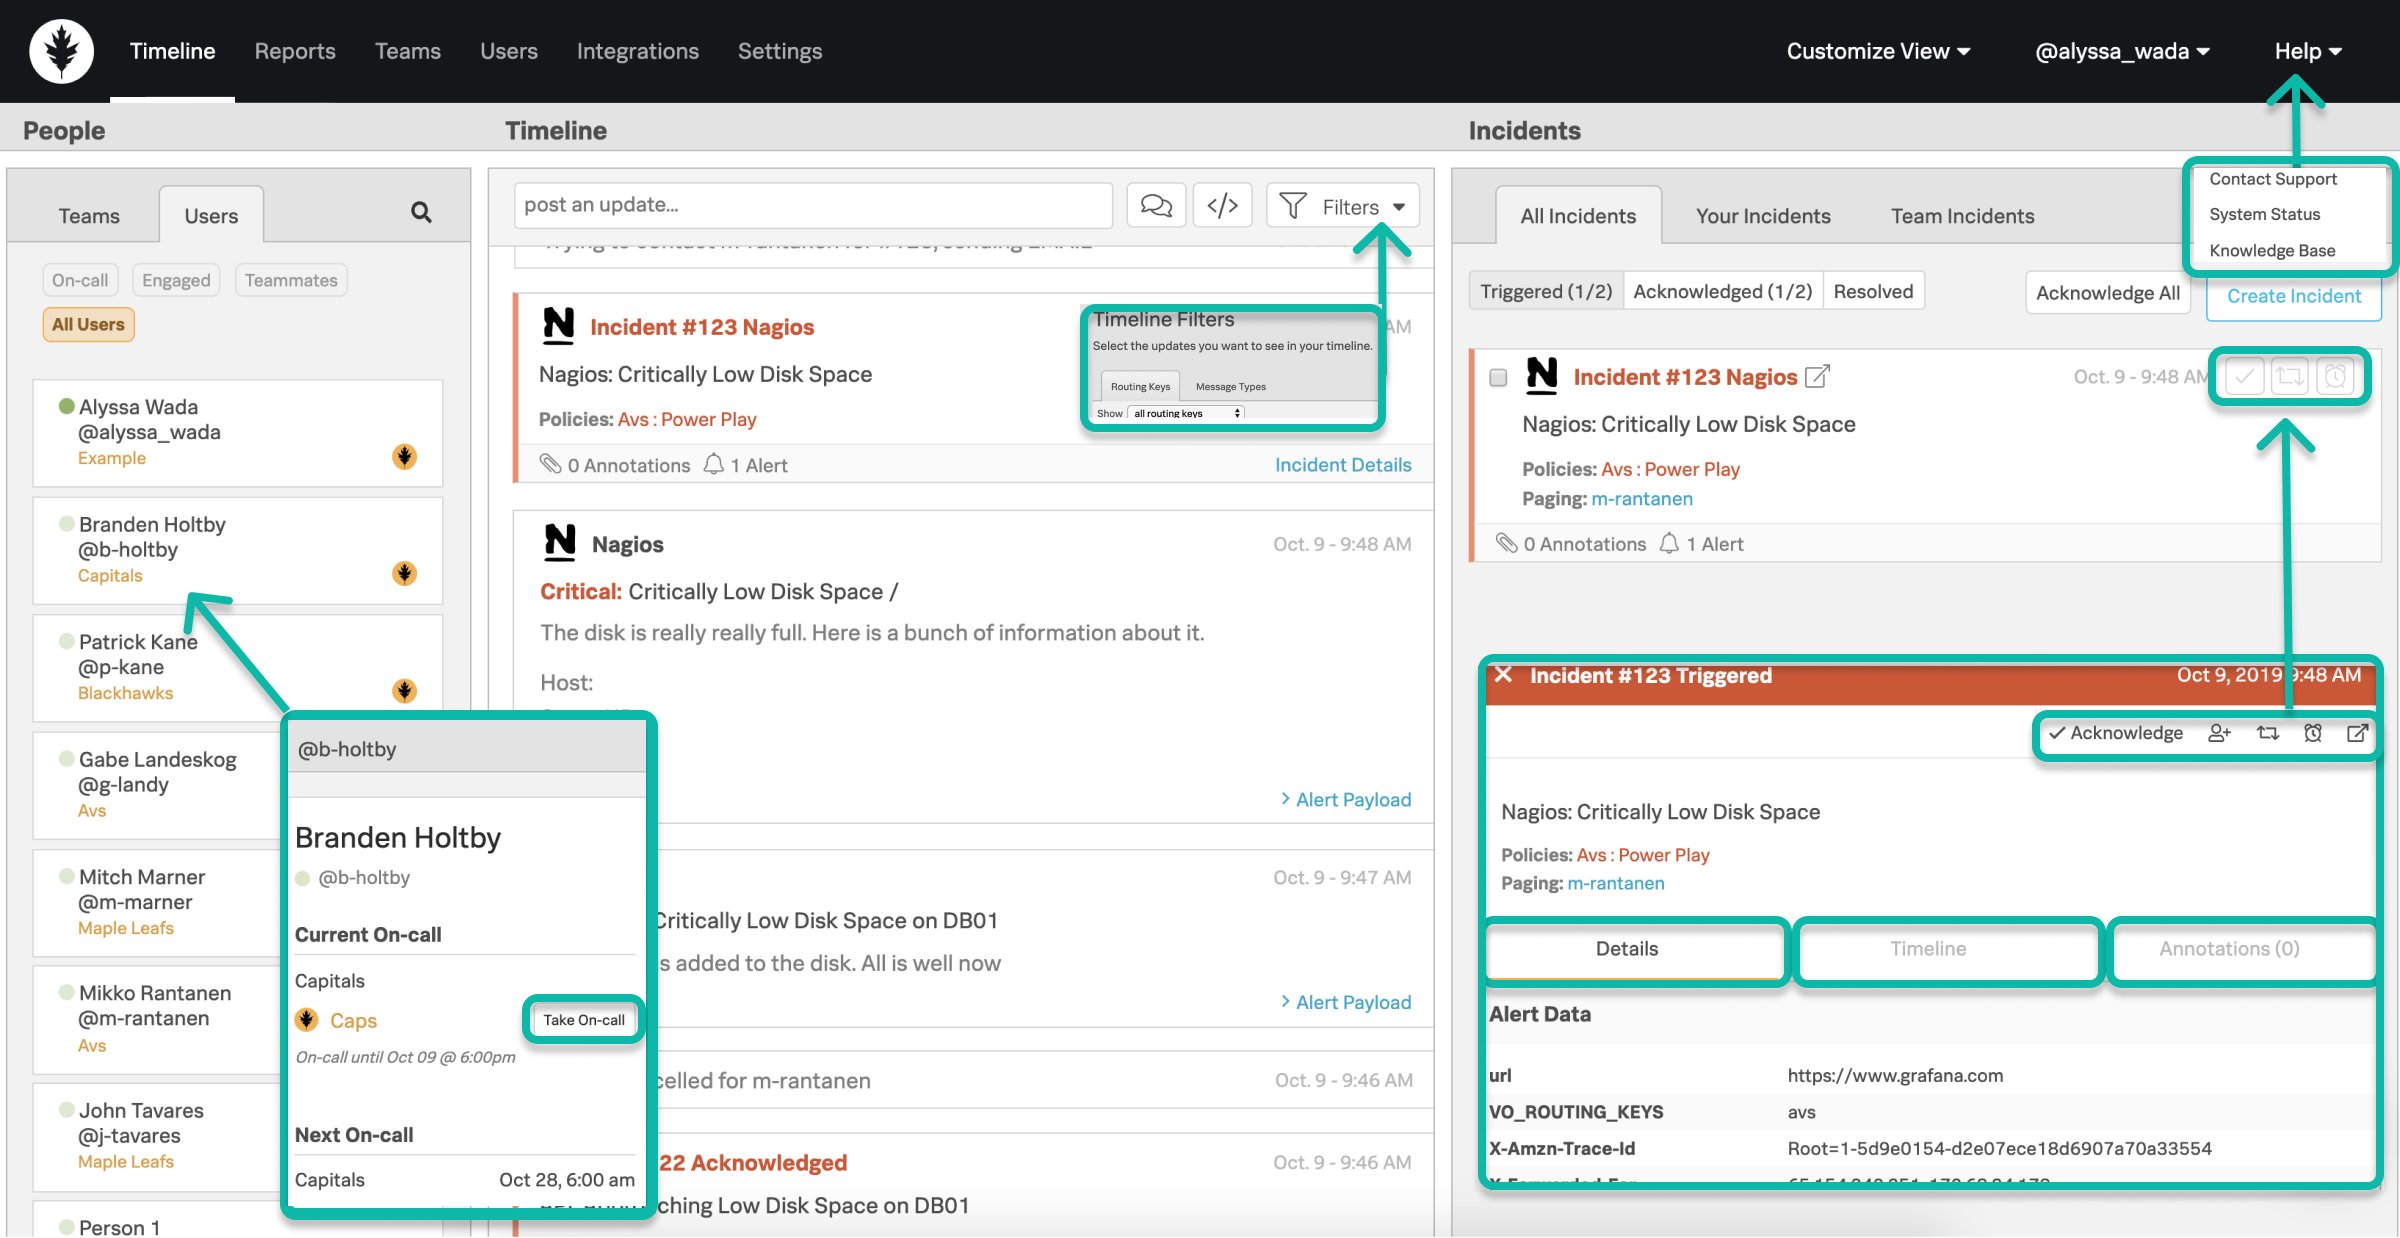Click reroute icon in incident detail toolbar
The image size is (2400, 1238).
click(x=2268, y=733)
